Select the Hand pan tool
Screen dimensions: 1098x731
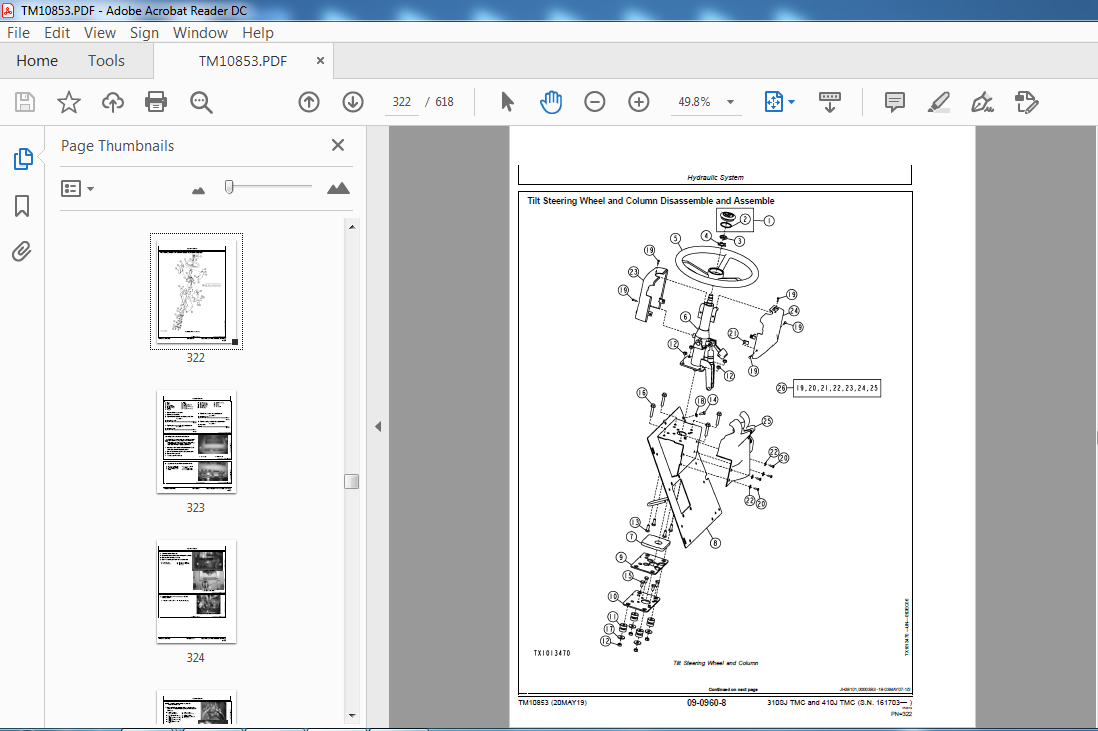[551, 102]
